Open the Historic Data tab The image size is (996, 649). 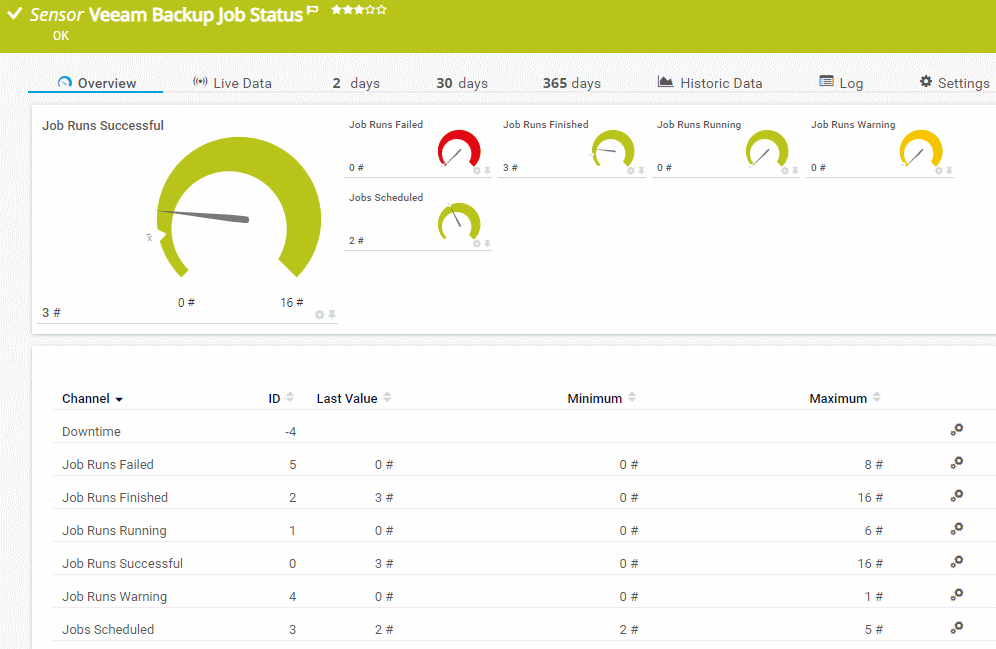(710, 83)
